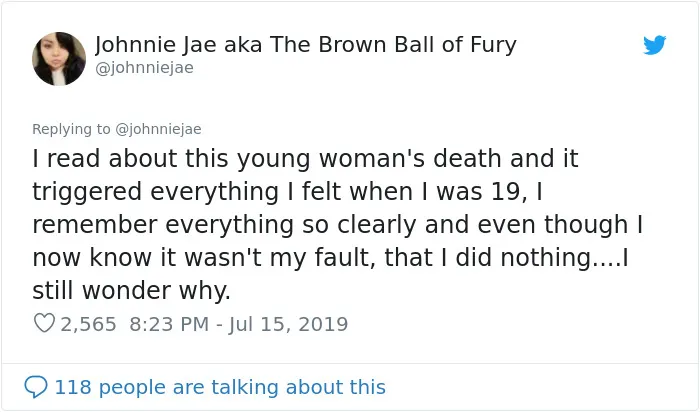Open Johnnie Jae's profile picture
This screenshot has width=700, height=412.
(59, 58)
